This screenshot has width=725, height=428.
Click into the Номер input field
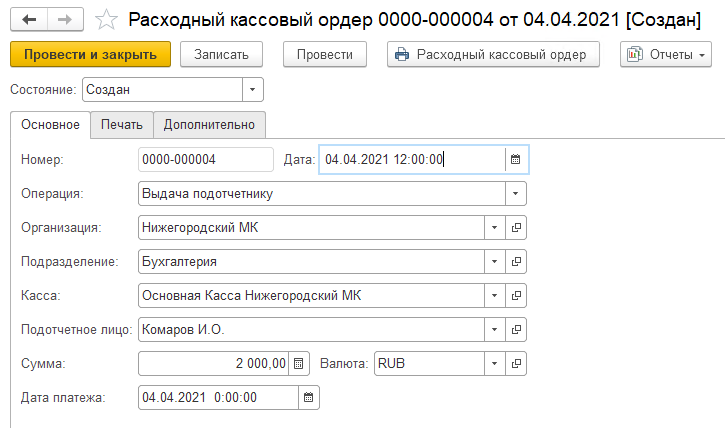coord(205,159)
